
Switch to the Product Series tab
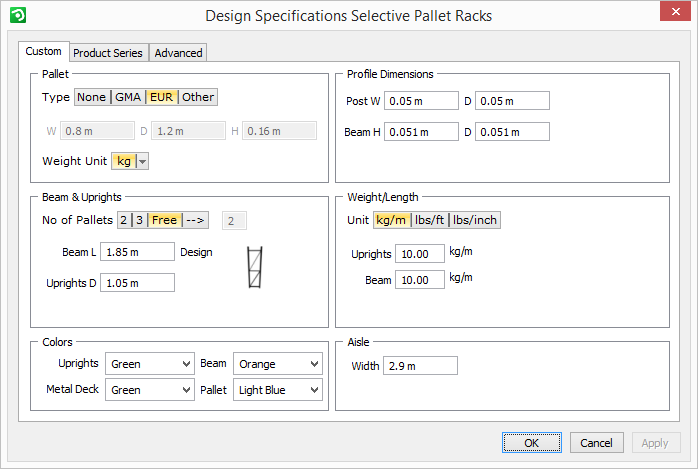(108, 53)
